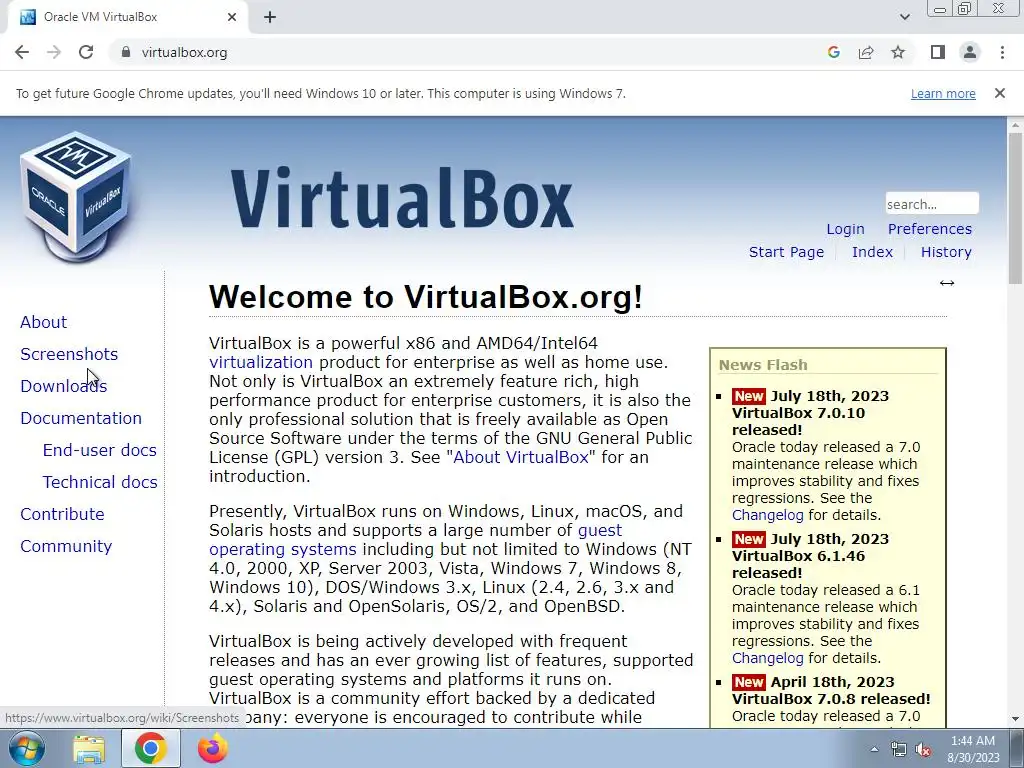Open Windows Explorer from the taskbar
Viewport: 1024px width, 768px height.
coord(89,749)
